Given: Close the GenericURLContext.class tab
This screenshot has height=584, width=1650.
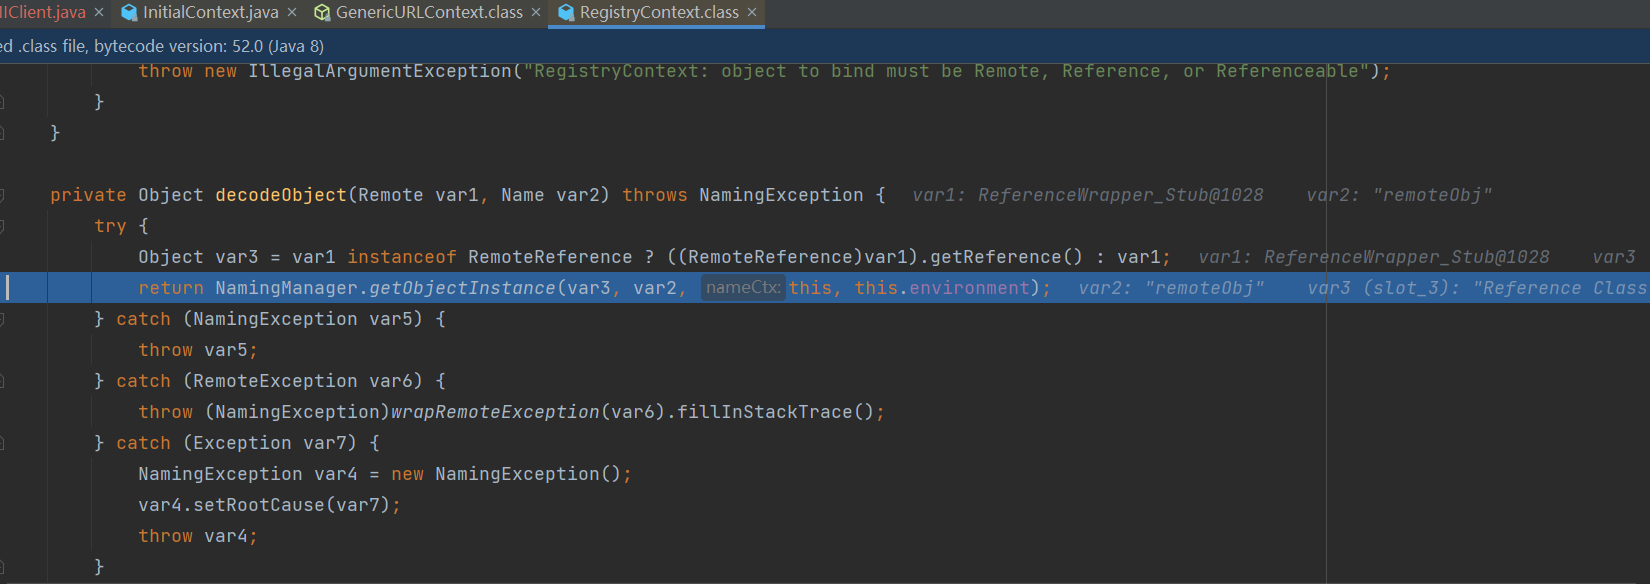Looking at the screenshot, I should click(x=536, y=12).
